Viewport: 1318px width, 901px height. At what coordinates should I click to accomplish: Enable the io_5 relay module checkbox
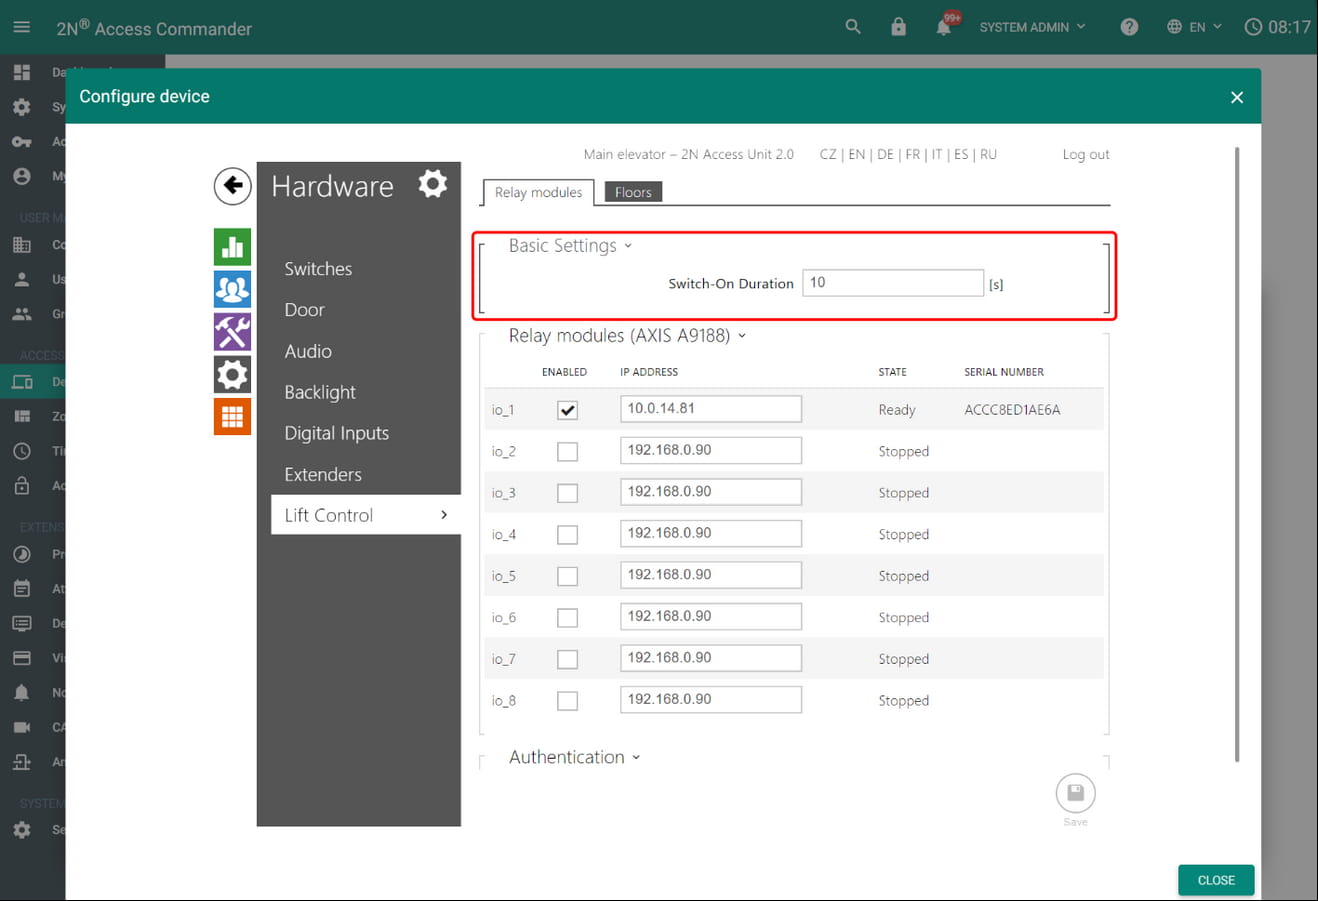(x=567, y=576)
